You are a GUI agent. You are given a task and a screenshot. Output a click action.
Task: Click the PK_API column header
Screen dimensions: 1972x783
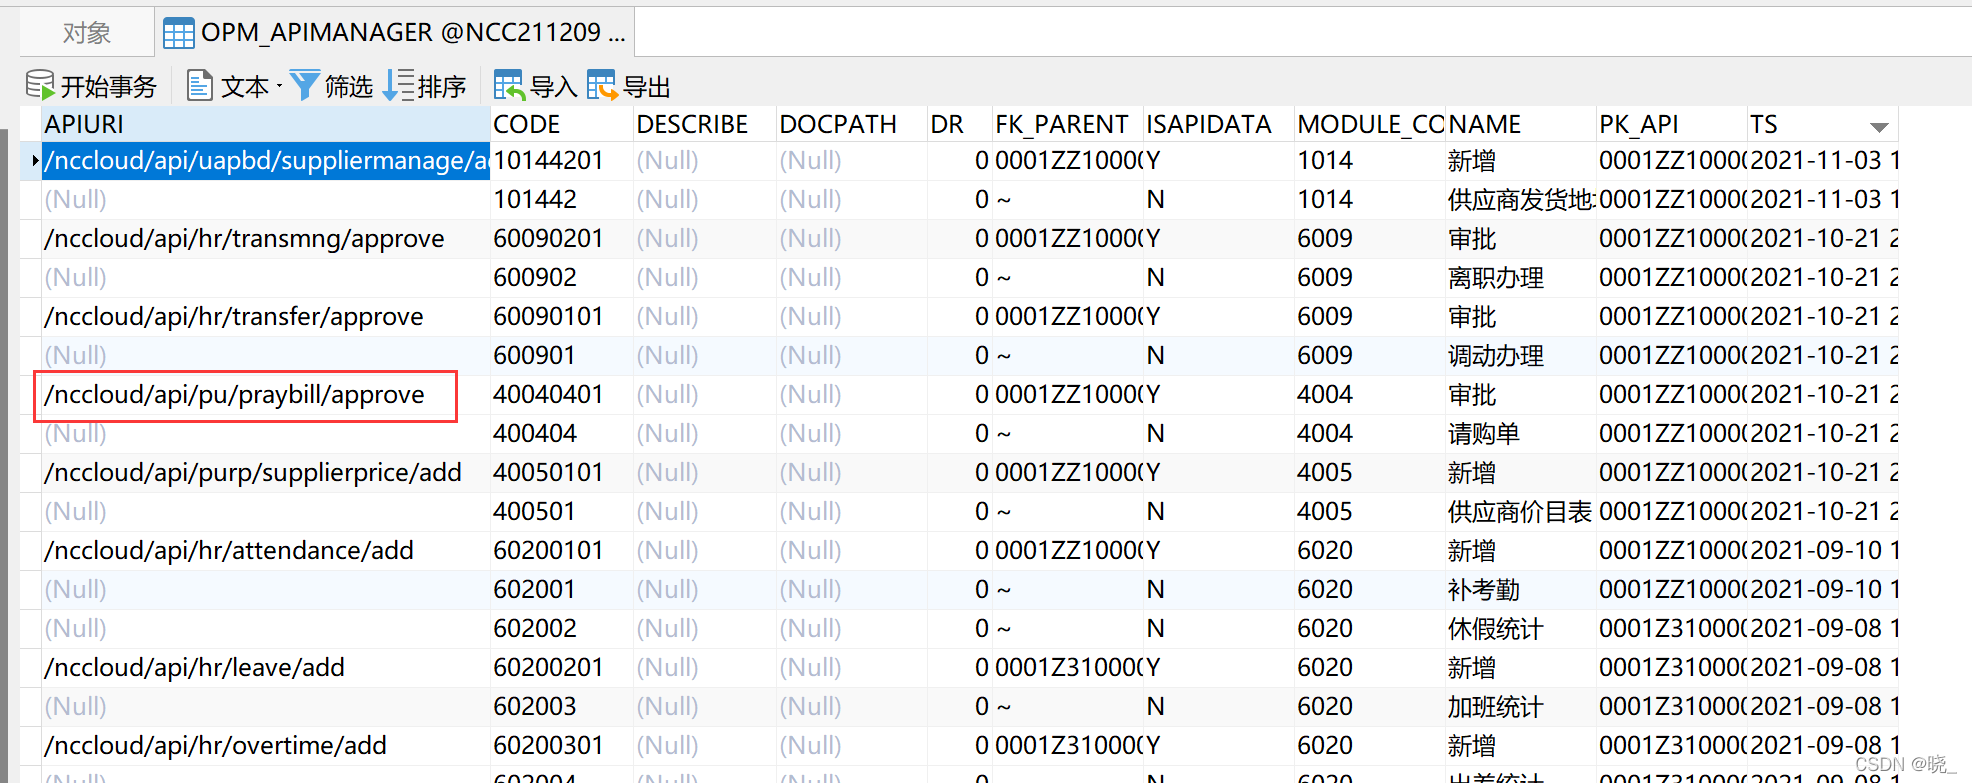click(x=1671, y=124)
